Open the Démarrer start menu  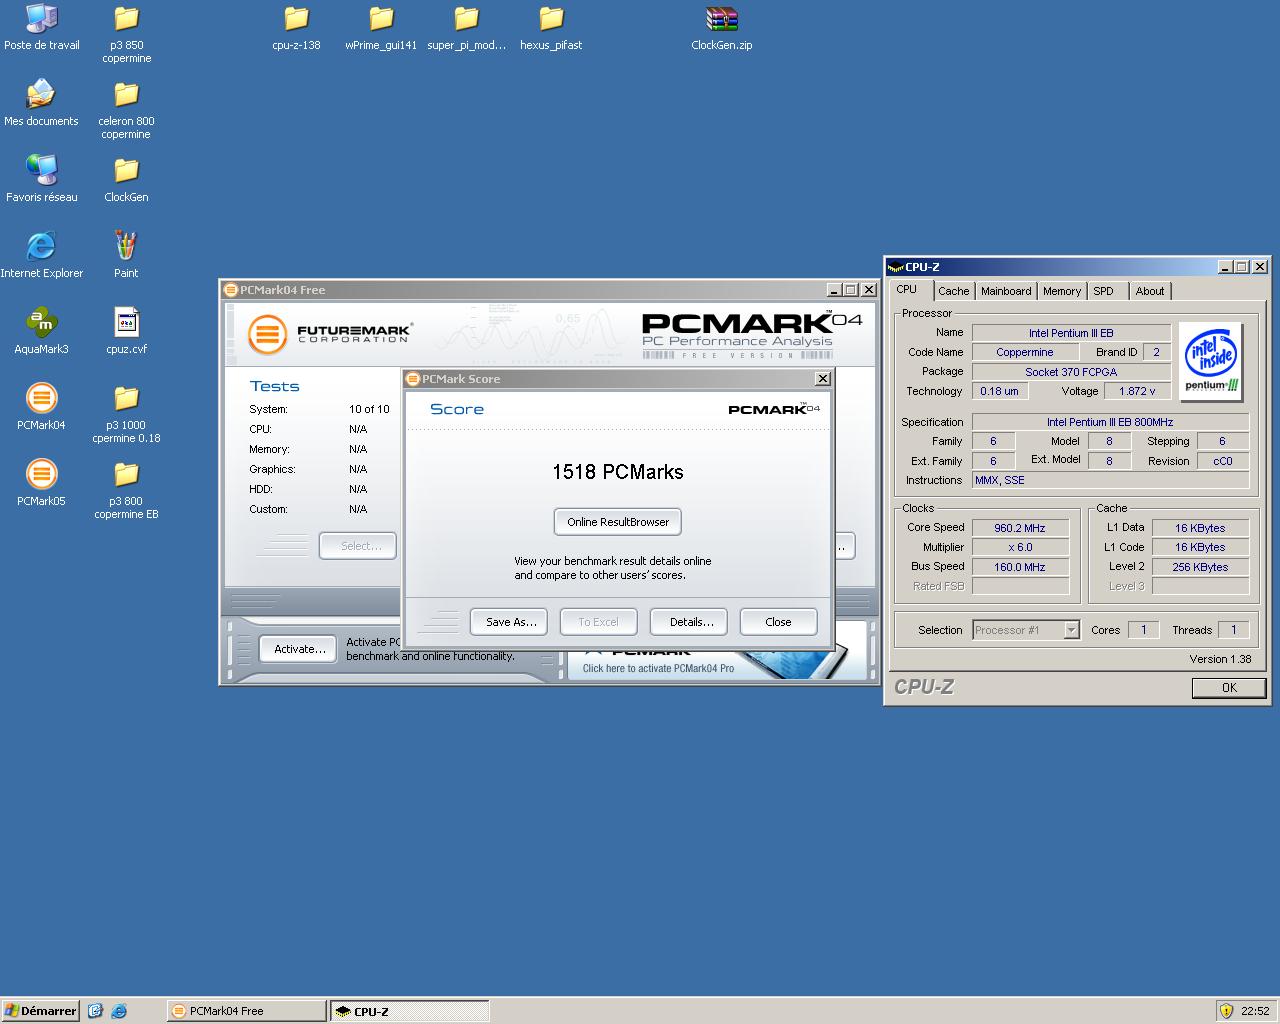tap(40, 1011)
